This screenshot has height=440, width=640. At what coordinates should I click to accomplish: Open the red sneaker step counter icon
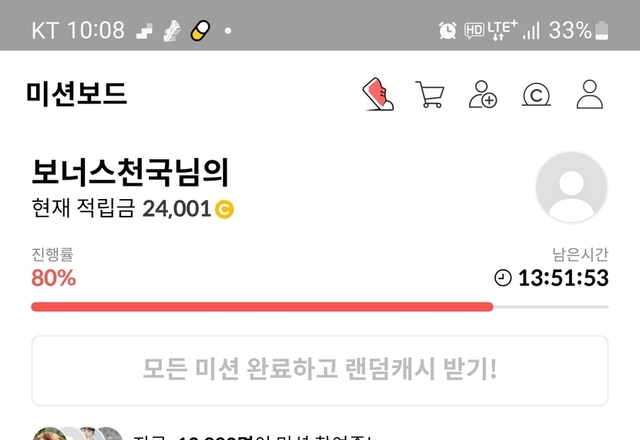(378, 94)
